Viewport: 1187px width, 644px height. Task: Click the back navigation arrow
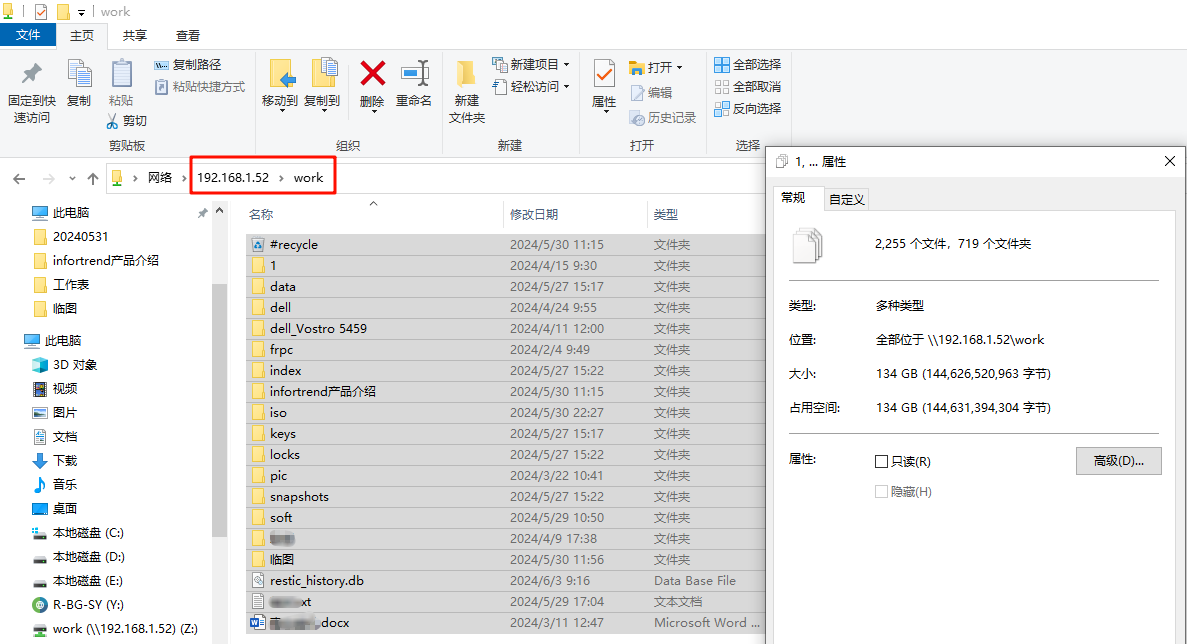[20, 177]
